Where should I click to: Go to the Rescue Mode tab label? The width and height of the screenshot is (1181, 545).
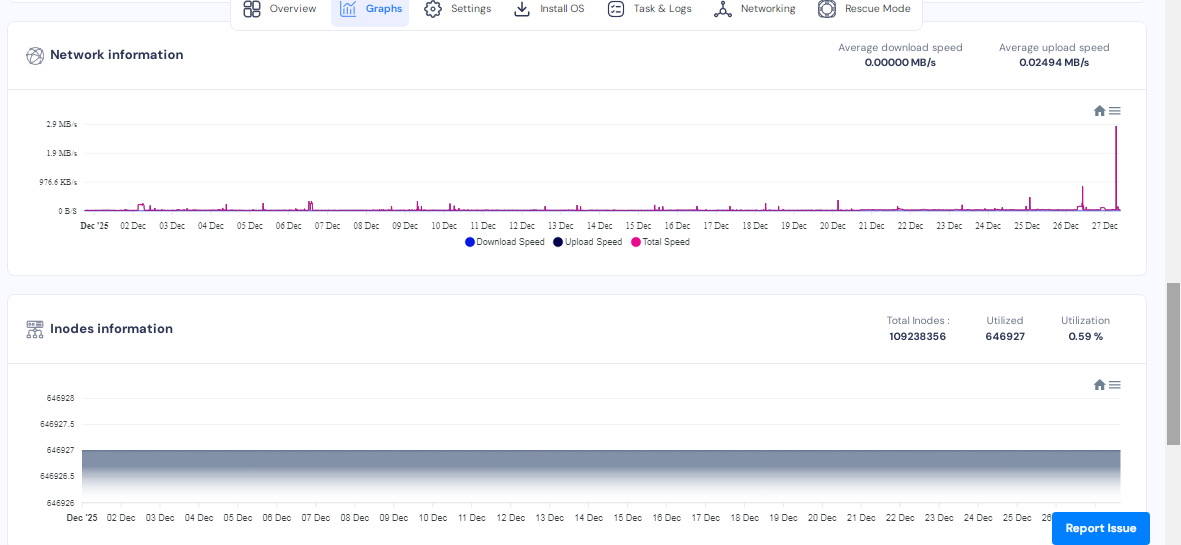[877, 9]
